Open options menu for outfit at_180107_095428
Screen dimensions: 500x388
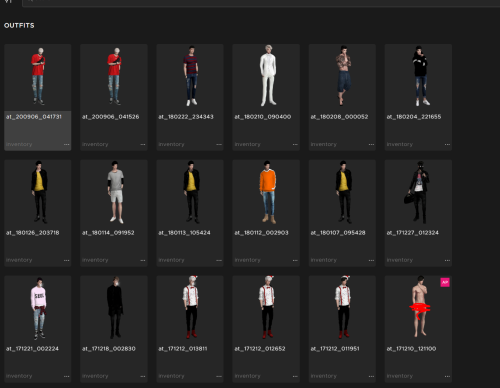[x=371, y=260]
